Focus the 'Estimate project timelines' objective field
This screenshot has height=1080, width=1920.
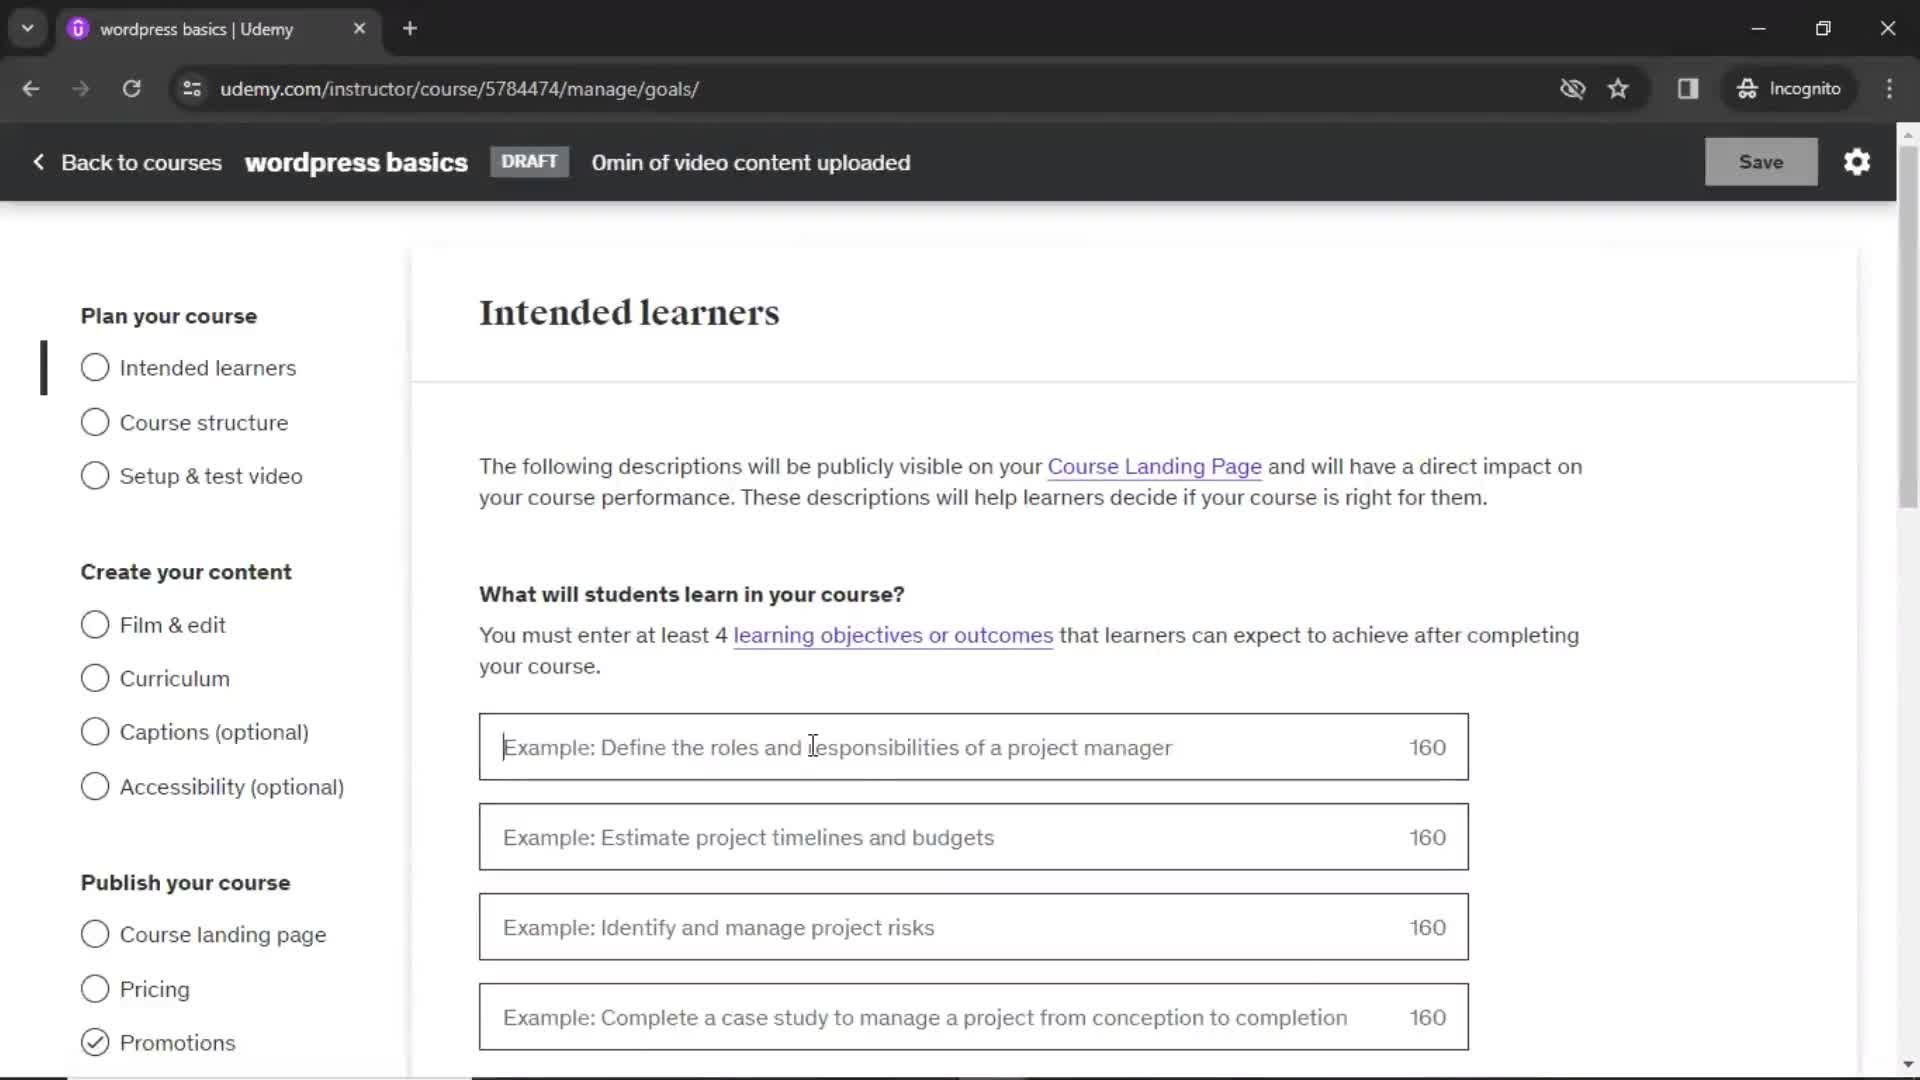coord(973,837)
